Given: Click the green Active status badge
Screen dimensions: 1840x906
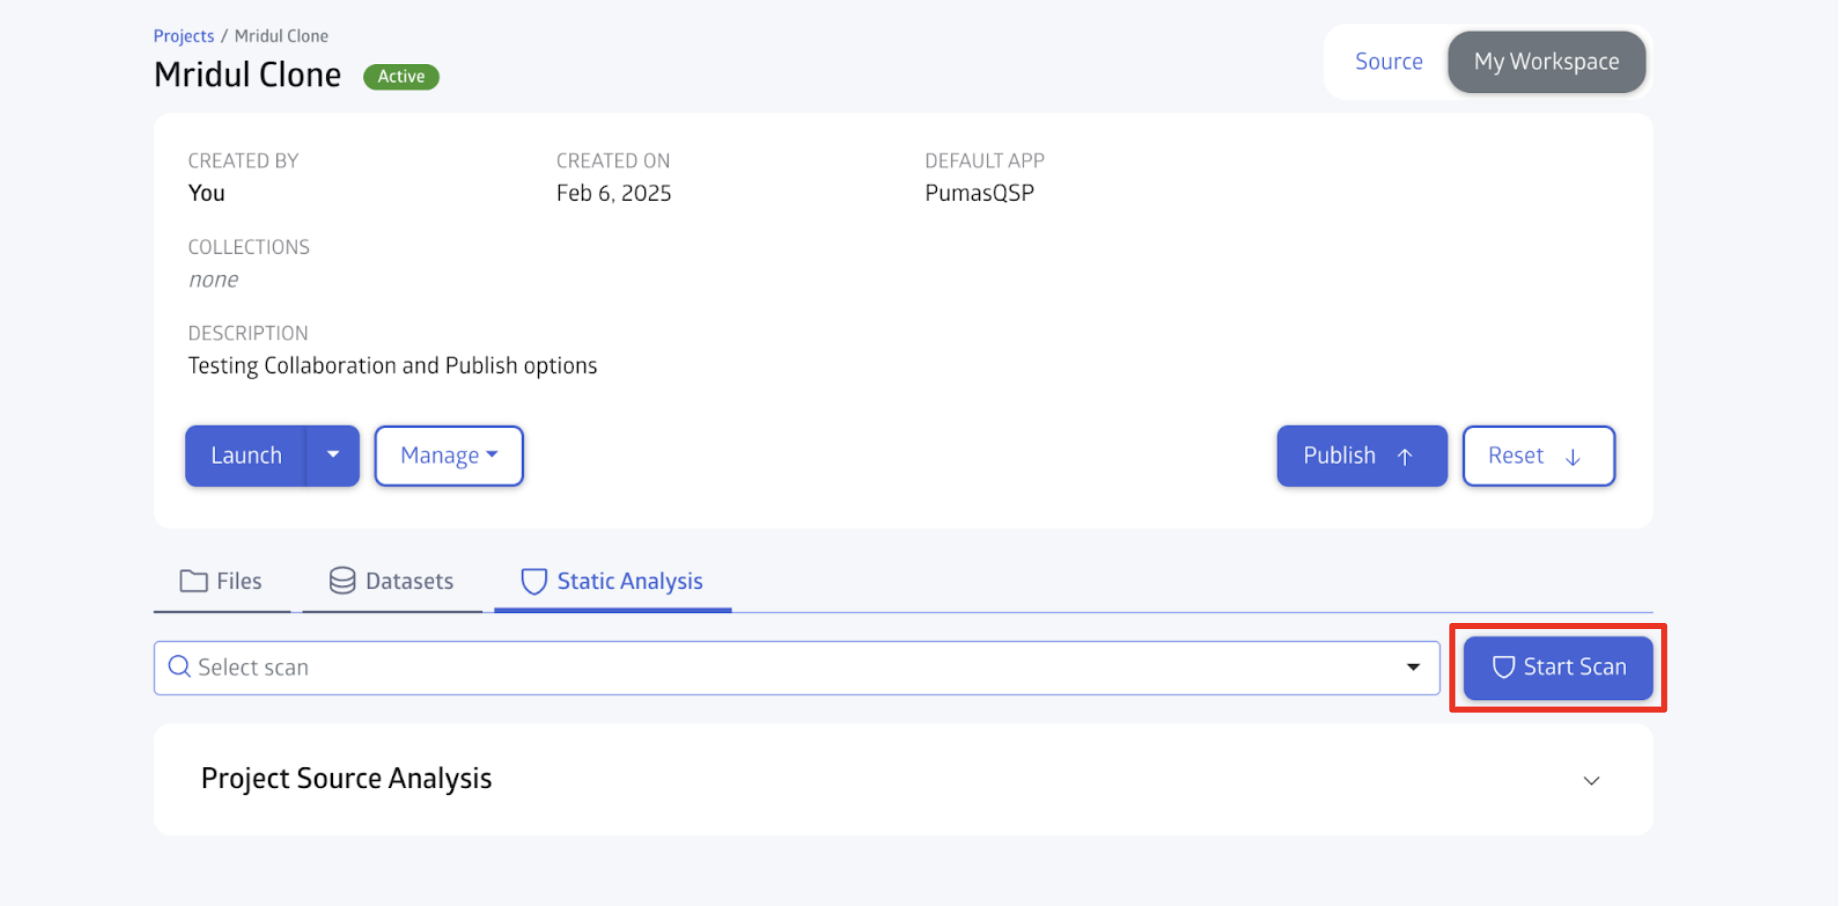Looking at the screenshot, I should [x=400, y=76].
